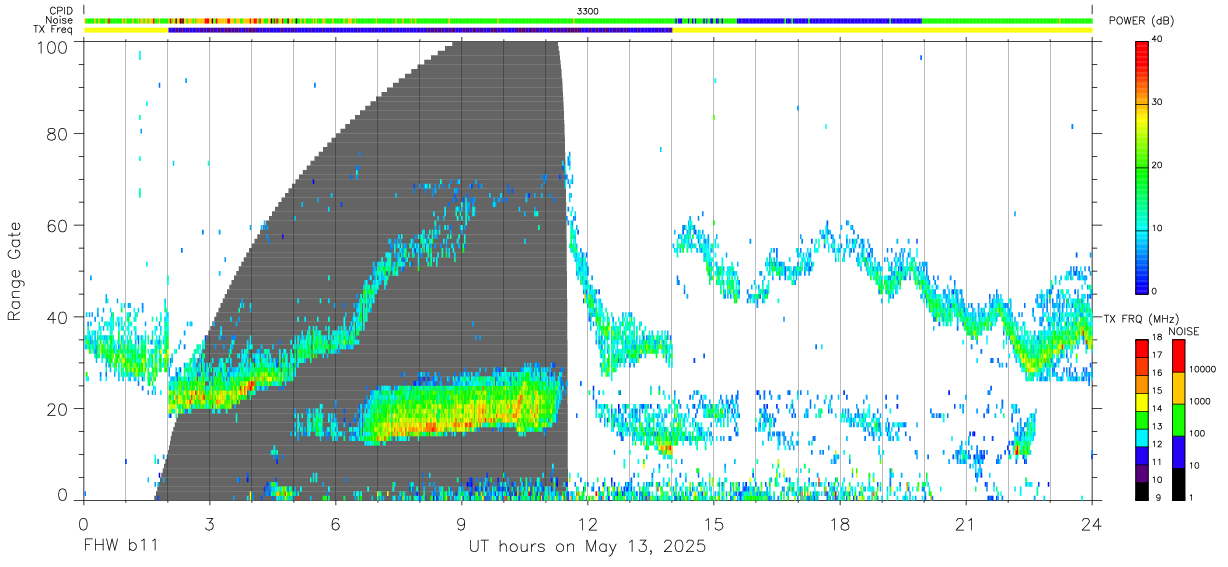Click the '1' label on NOISE scale
1228x567 pixels.
[x=1191, y=497]
